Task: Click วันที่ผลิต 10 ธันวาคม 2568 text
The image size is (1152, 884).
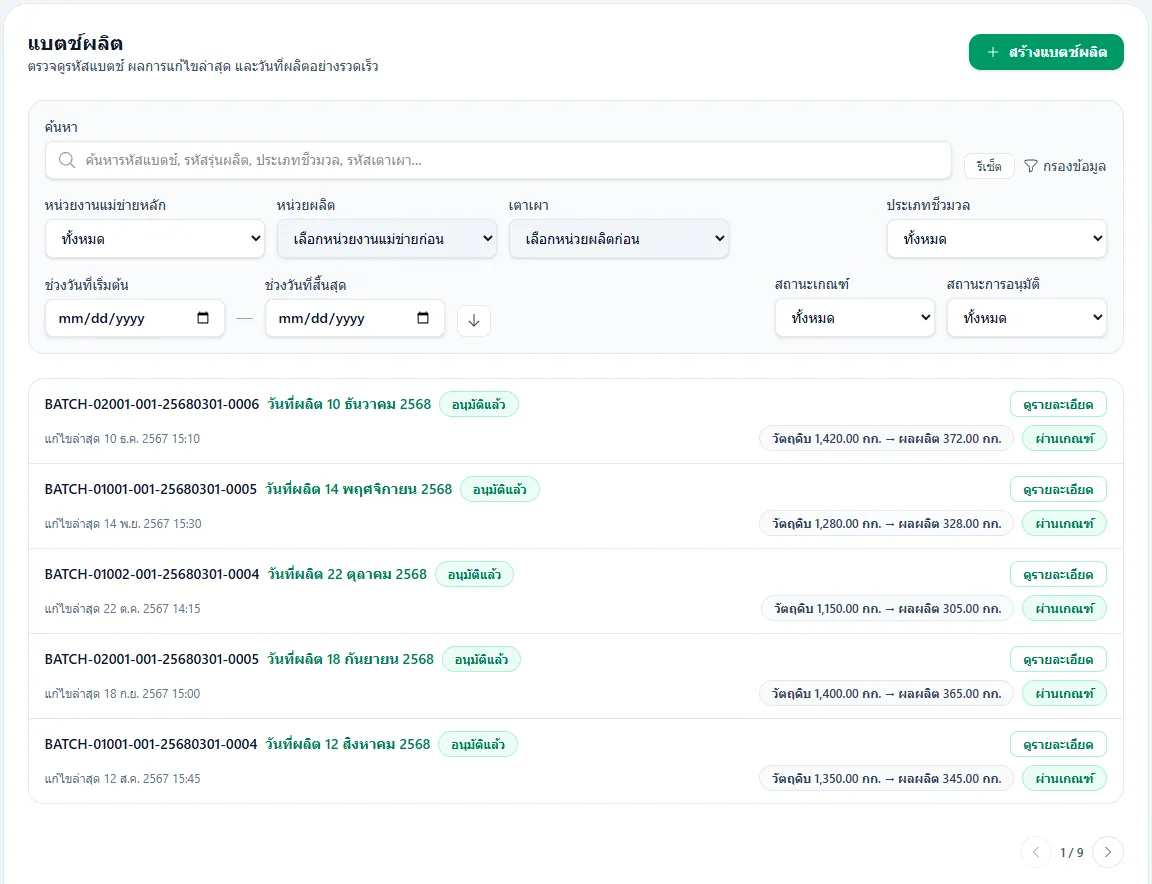Action: pyautogui.click(x=349, y=404)
